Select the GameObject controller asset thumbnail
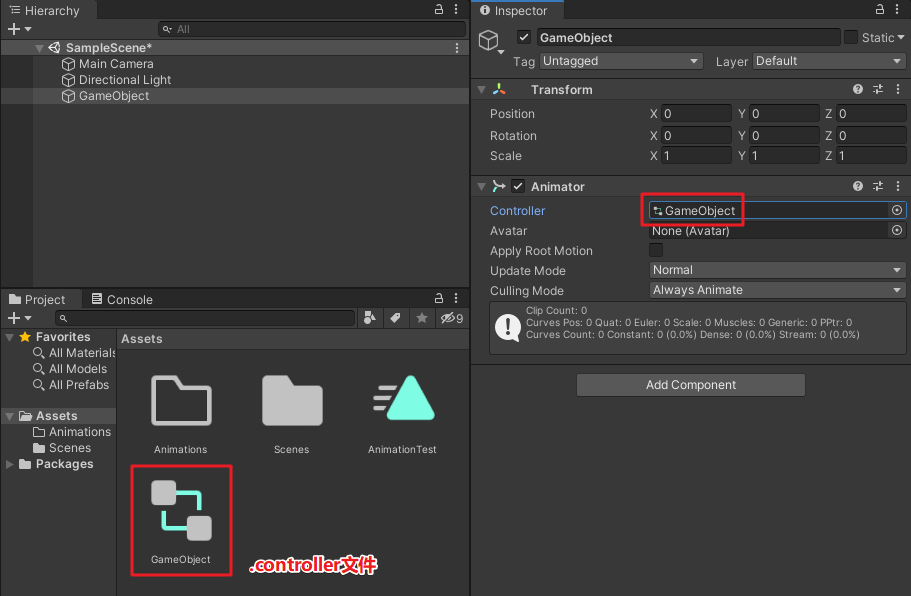911x596 pixels. click(181, 510)
